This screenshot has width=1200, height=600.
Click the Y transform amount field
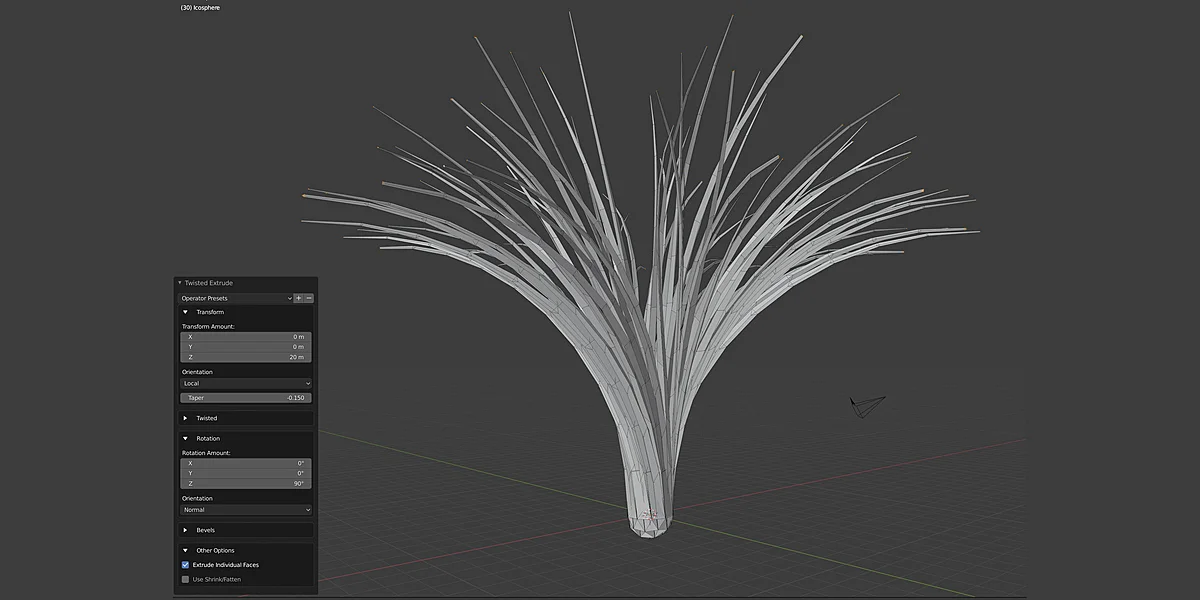(x=245, y=347)
